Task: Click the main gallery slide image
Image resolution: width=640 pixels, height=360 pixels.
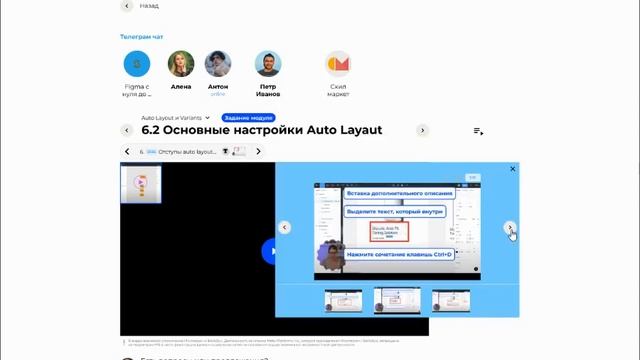Action: [397, 231]
